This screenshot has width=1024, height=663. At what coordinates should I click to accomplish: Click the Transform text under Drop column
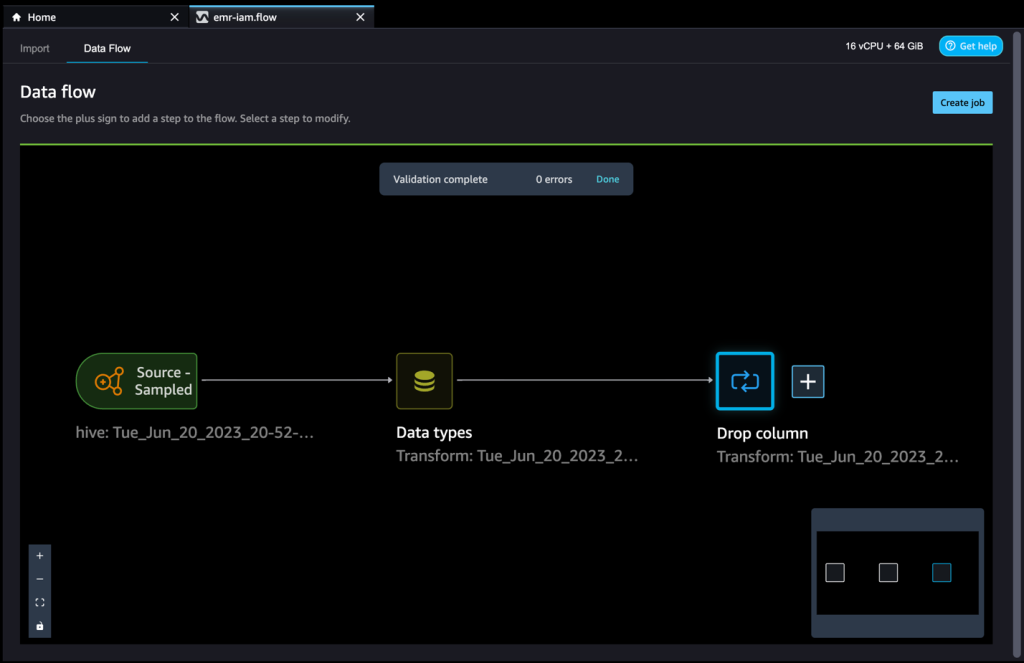(x=837, y=457)
